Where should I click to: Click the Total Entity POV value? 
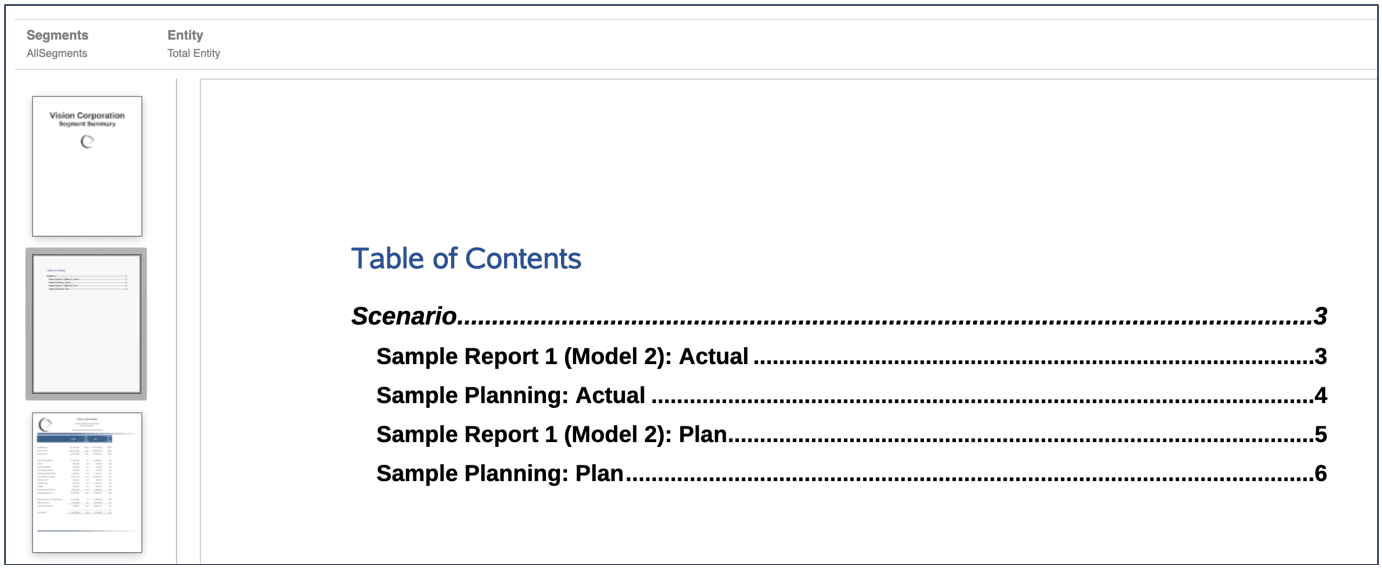point(194,53)
